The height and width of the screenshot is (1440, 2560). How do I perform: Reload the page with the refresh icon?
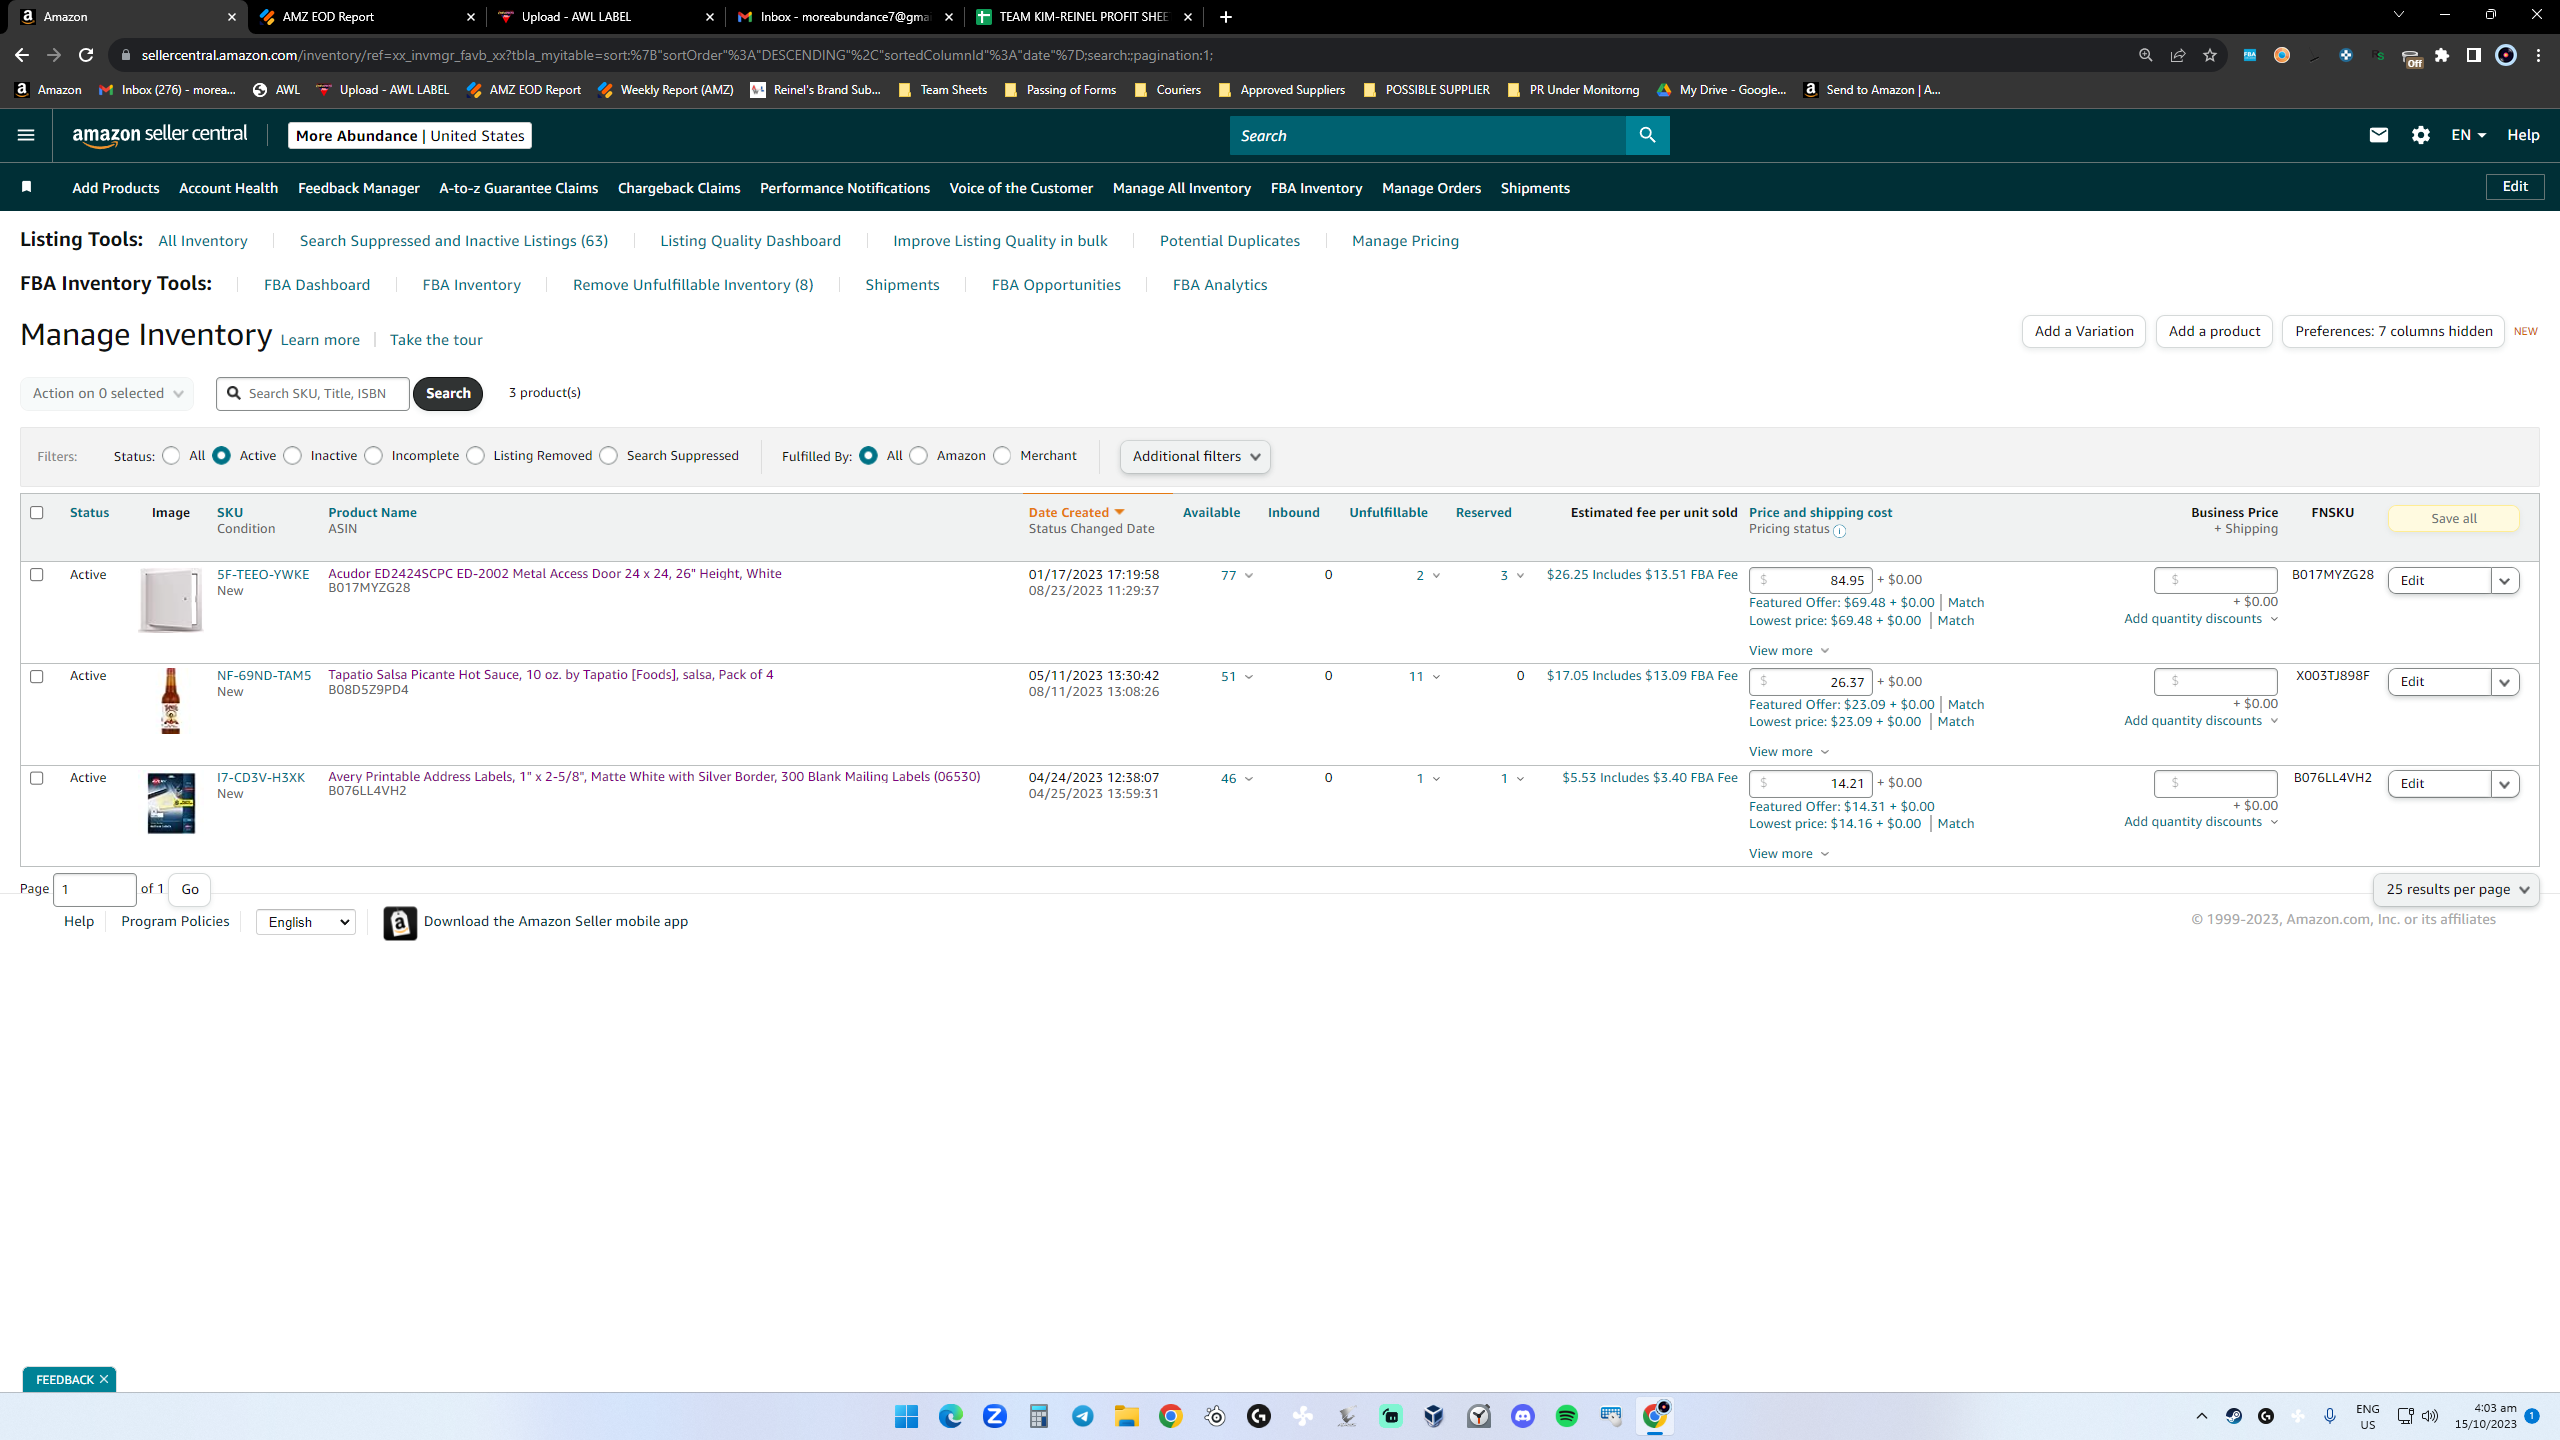pos(86,55)
